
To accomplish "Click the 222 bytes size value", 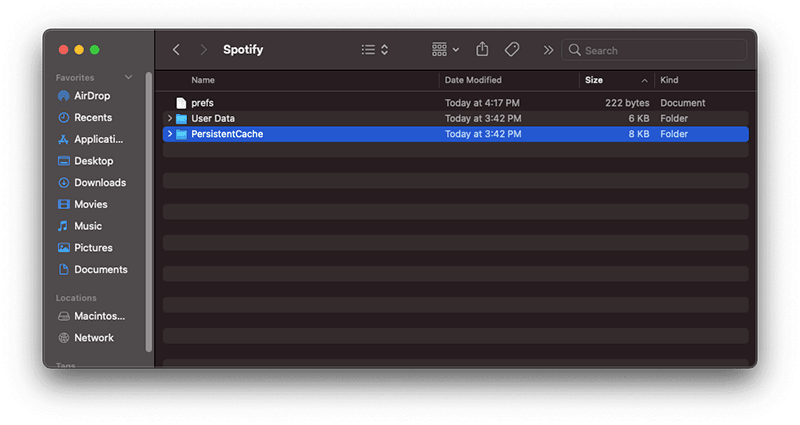I will coord(627,103).
